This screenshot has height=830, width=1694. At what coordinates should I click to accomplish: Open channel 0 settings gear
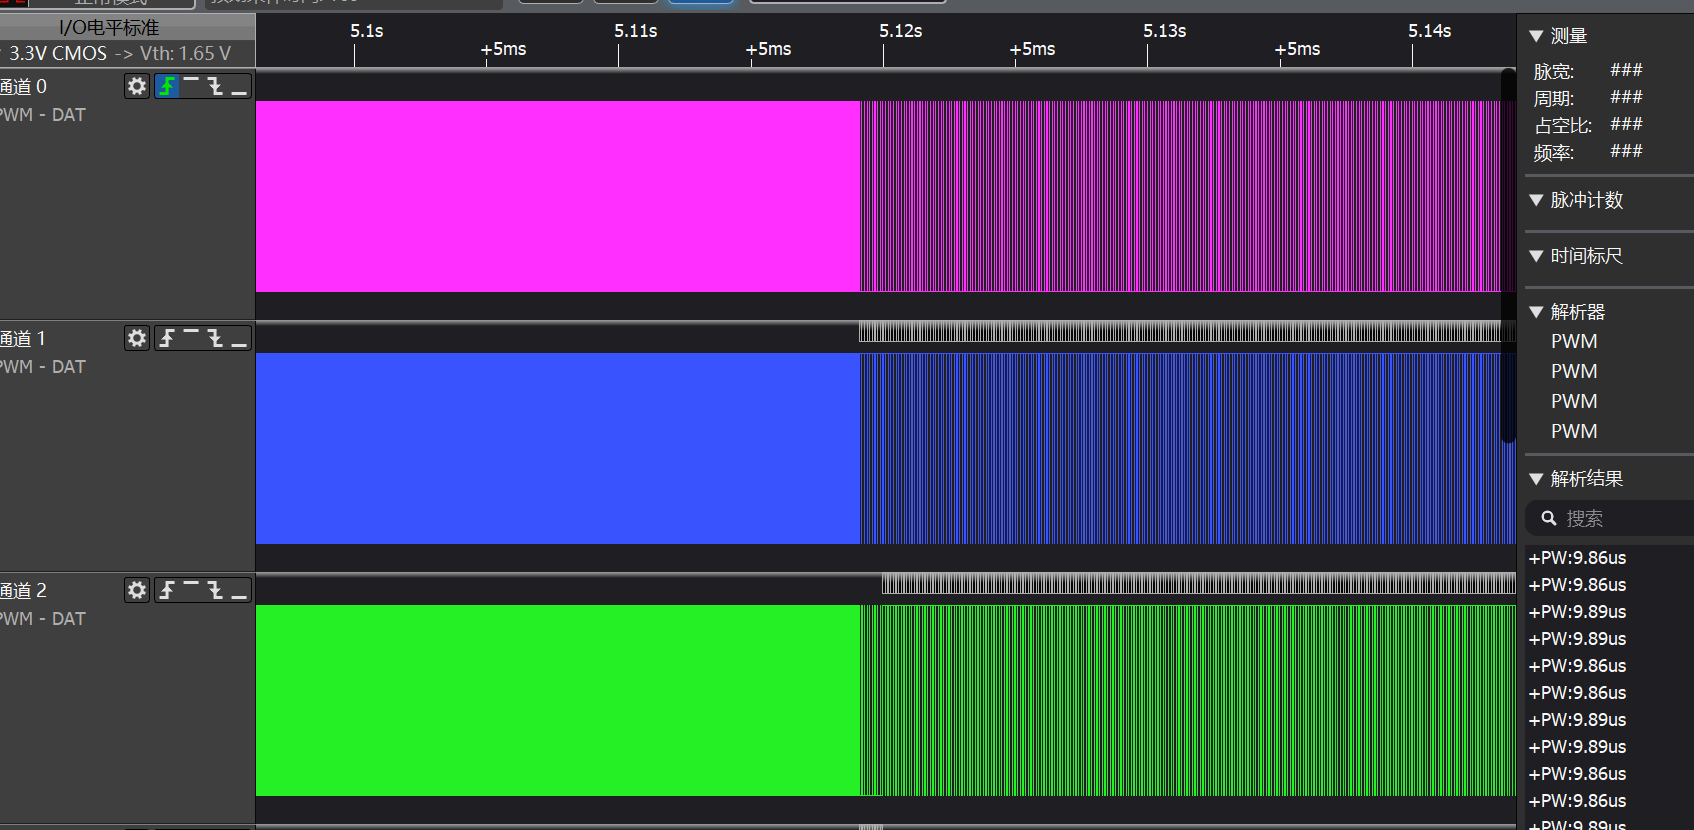[x=137, y=87]
